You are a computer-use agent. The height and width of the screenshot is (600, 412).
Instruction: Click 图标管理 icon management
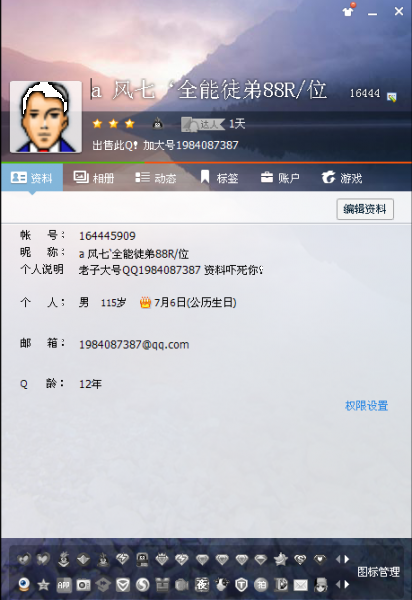378,572
